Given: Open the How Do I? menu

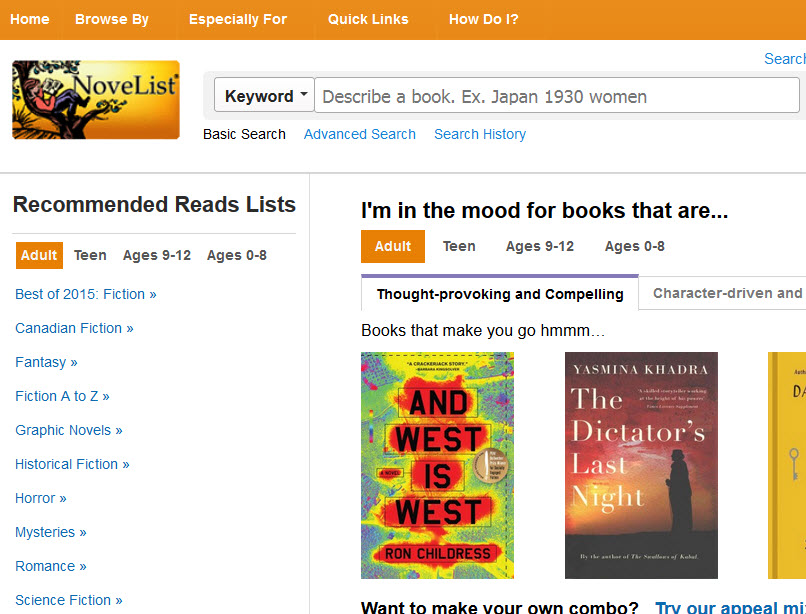Looking at the screenshot, I should coord(484,20).
